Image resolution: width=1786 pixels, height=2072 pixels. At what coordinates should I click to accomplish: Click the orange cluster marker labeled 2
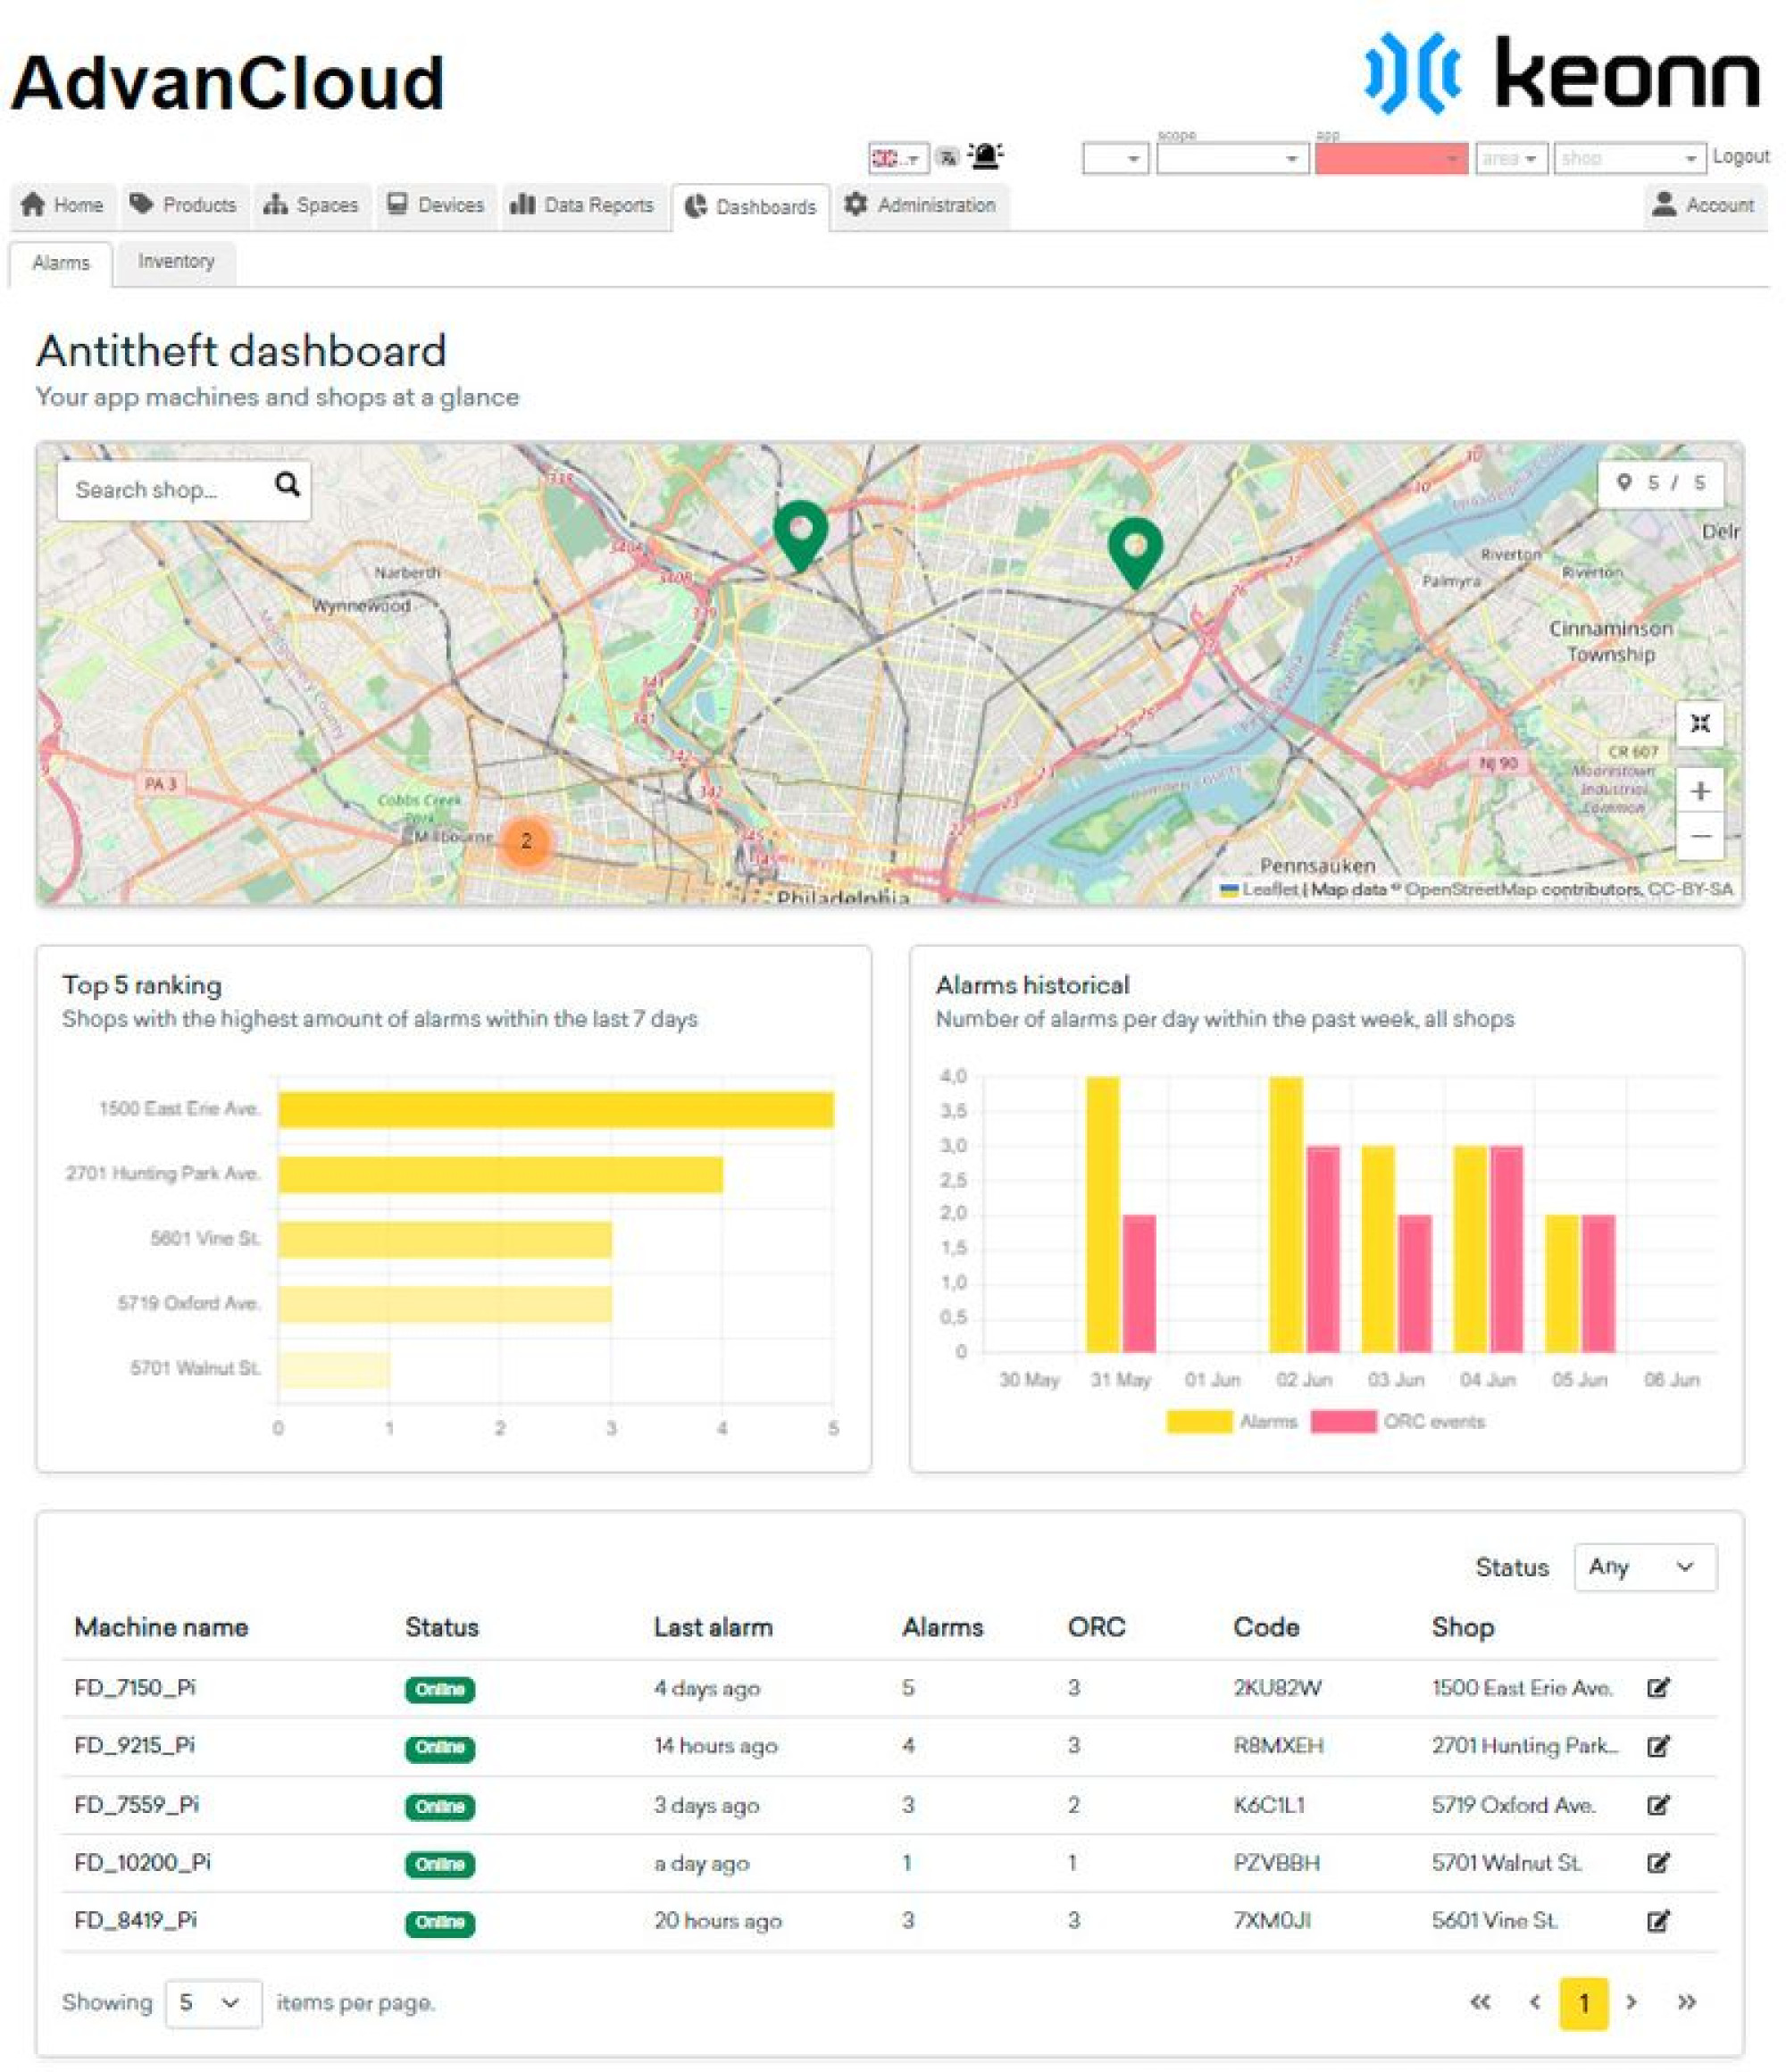pos(525,841)
